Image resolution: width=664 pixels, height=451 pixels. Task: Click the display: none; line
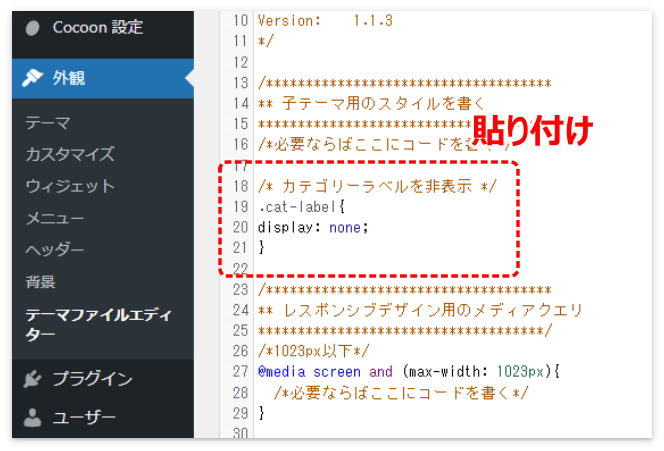pyautogui.click(x=313, y=227)
